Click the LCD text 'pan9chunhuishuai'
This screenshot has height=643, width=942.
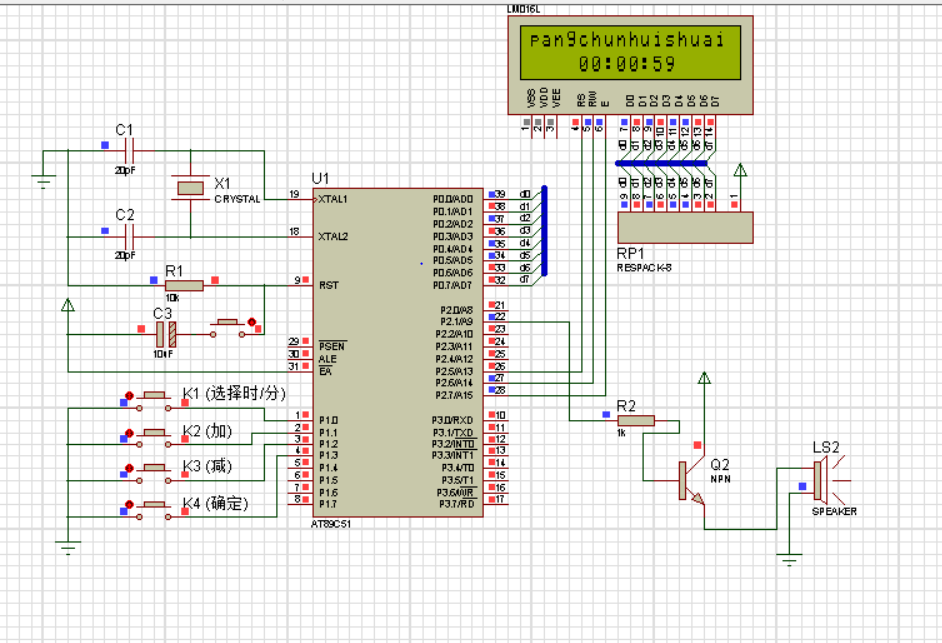tap(627, 40)
